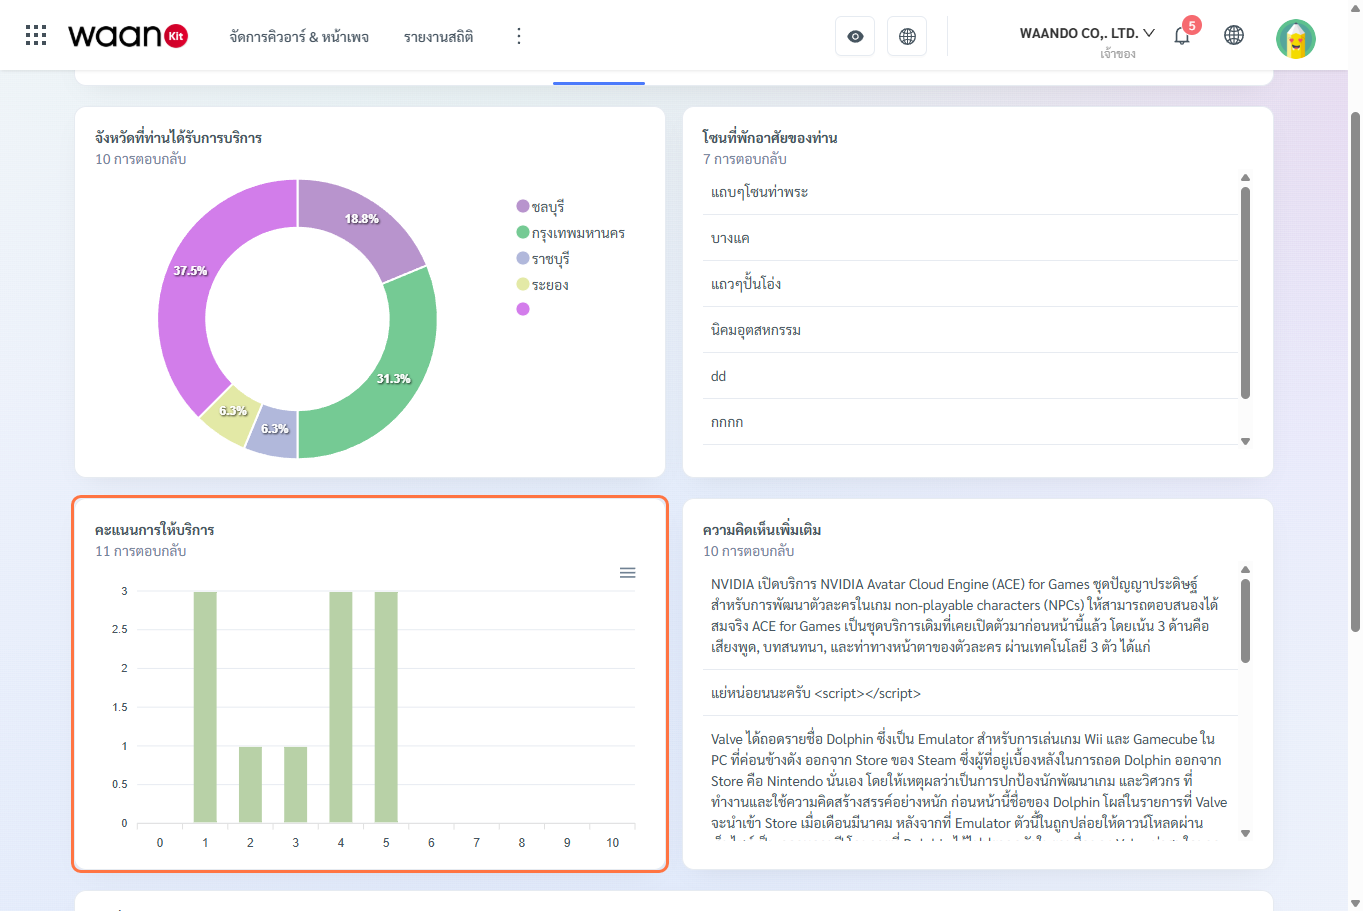Click the เจ้าของ role label under company name
Image resolution: width=1363 pixels, height=911 pixels.
pyautogui.click(x=1118, y=54)
